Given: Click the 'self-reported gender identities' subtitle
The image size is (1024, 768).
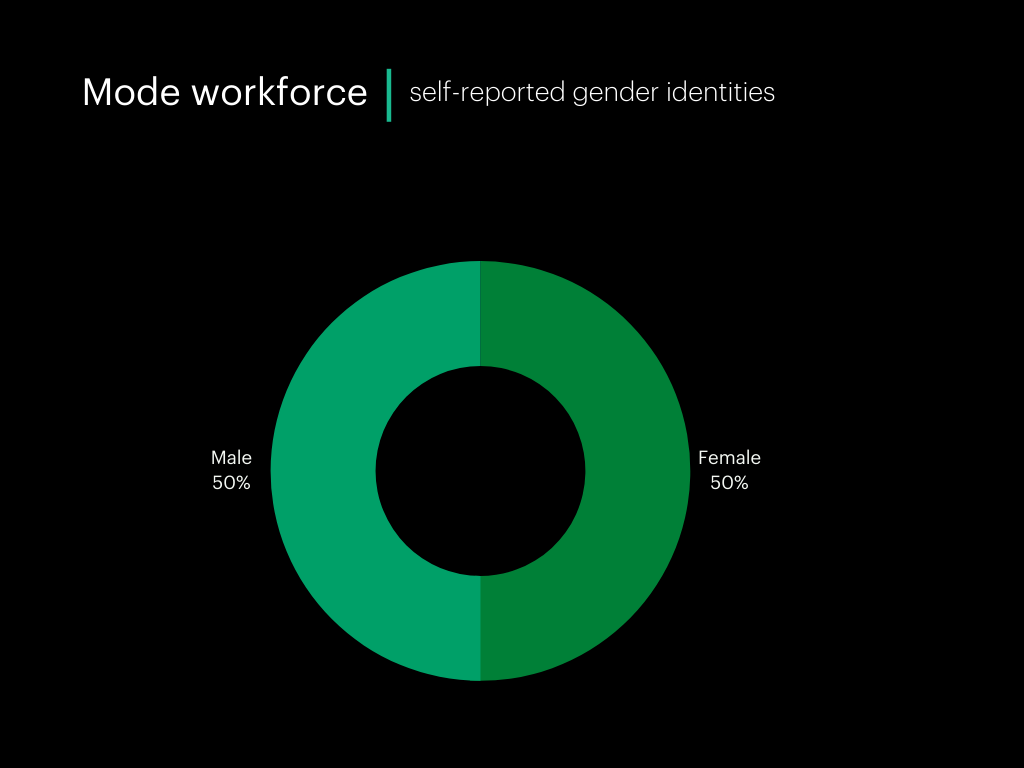Looking at the screenshot, I should click(x=592, y=92).
